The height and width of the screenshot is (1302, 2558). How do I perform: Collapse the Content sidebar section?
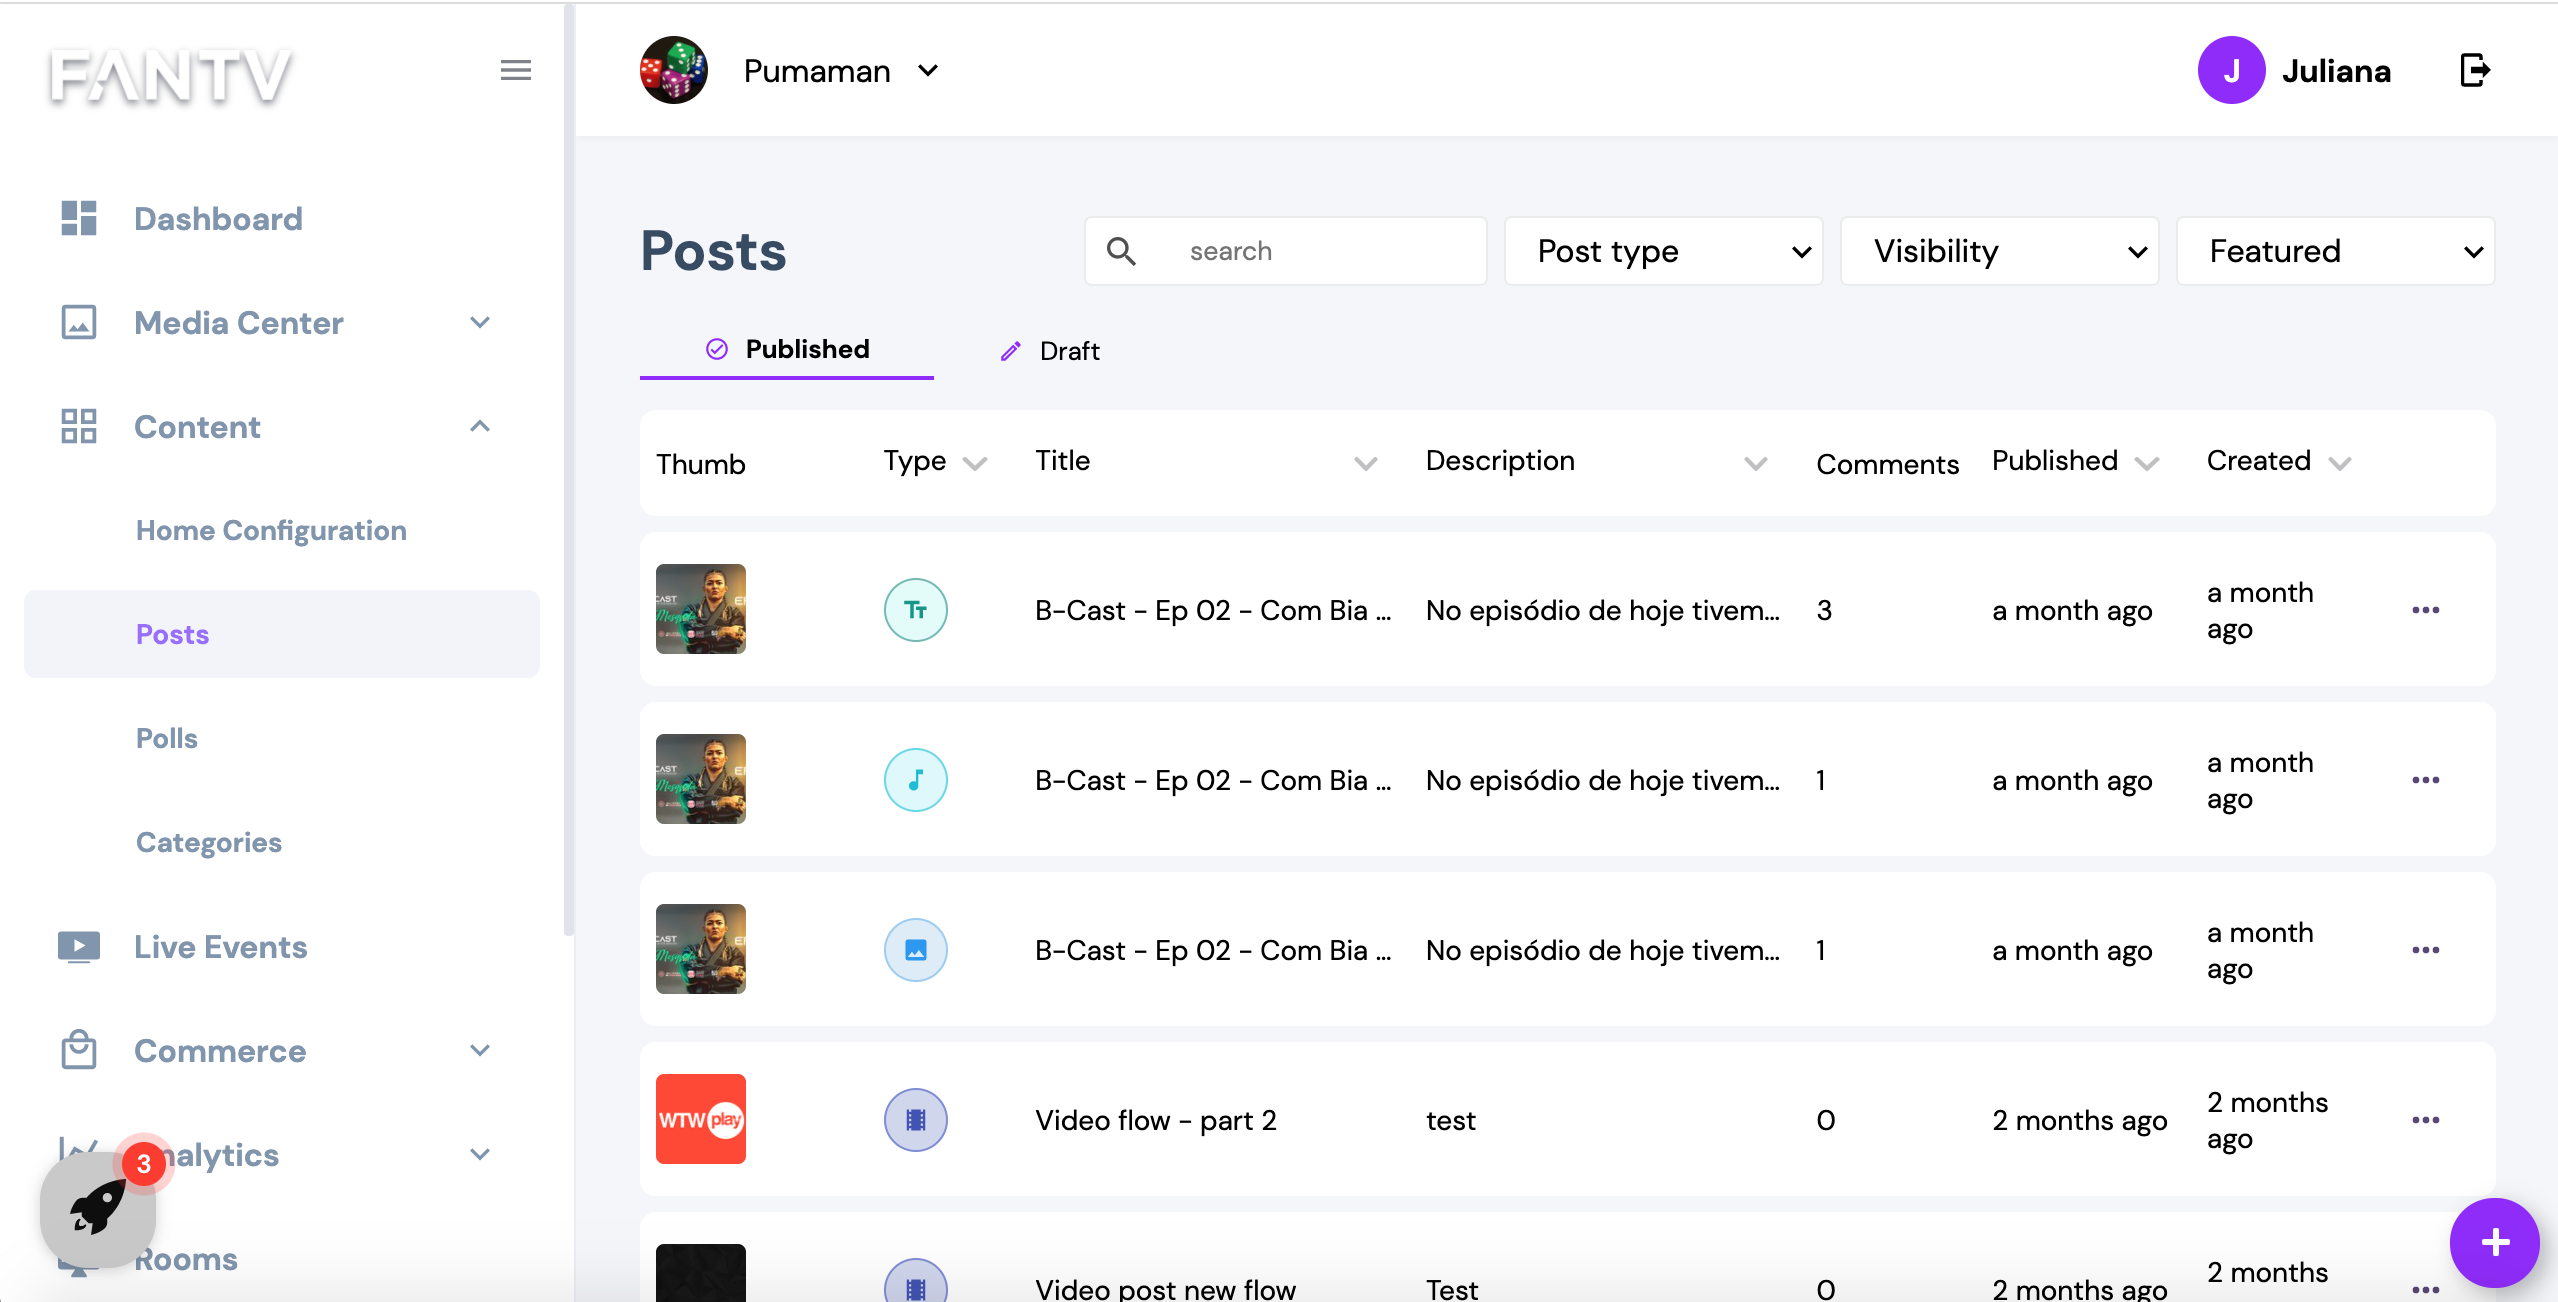[480, 426]
